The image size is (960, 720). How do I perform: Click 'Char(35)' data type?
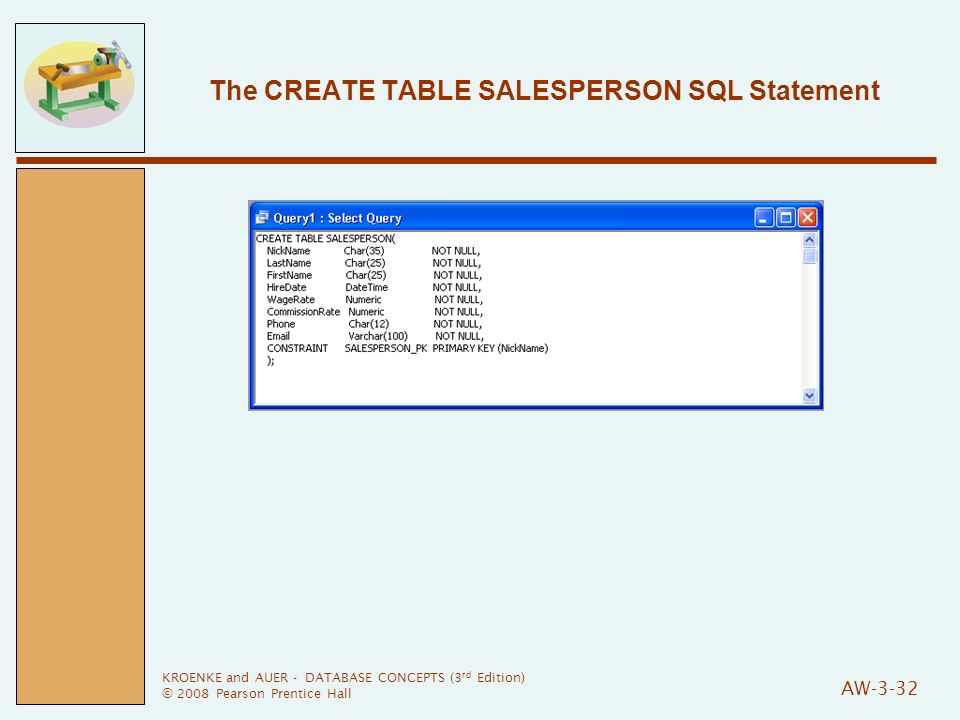(x=364, y=250)
